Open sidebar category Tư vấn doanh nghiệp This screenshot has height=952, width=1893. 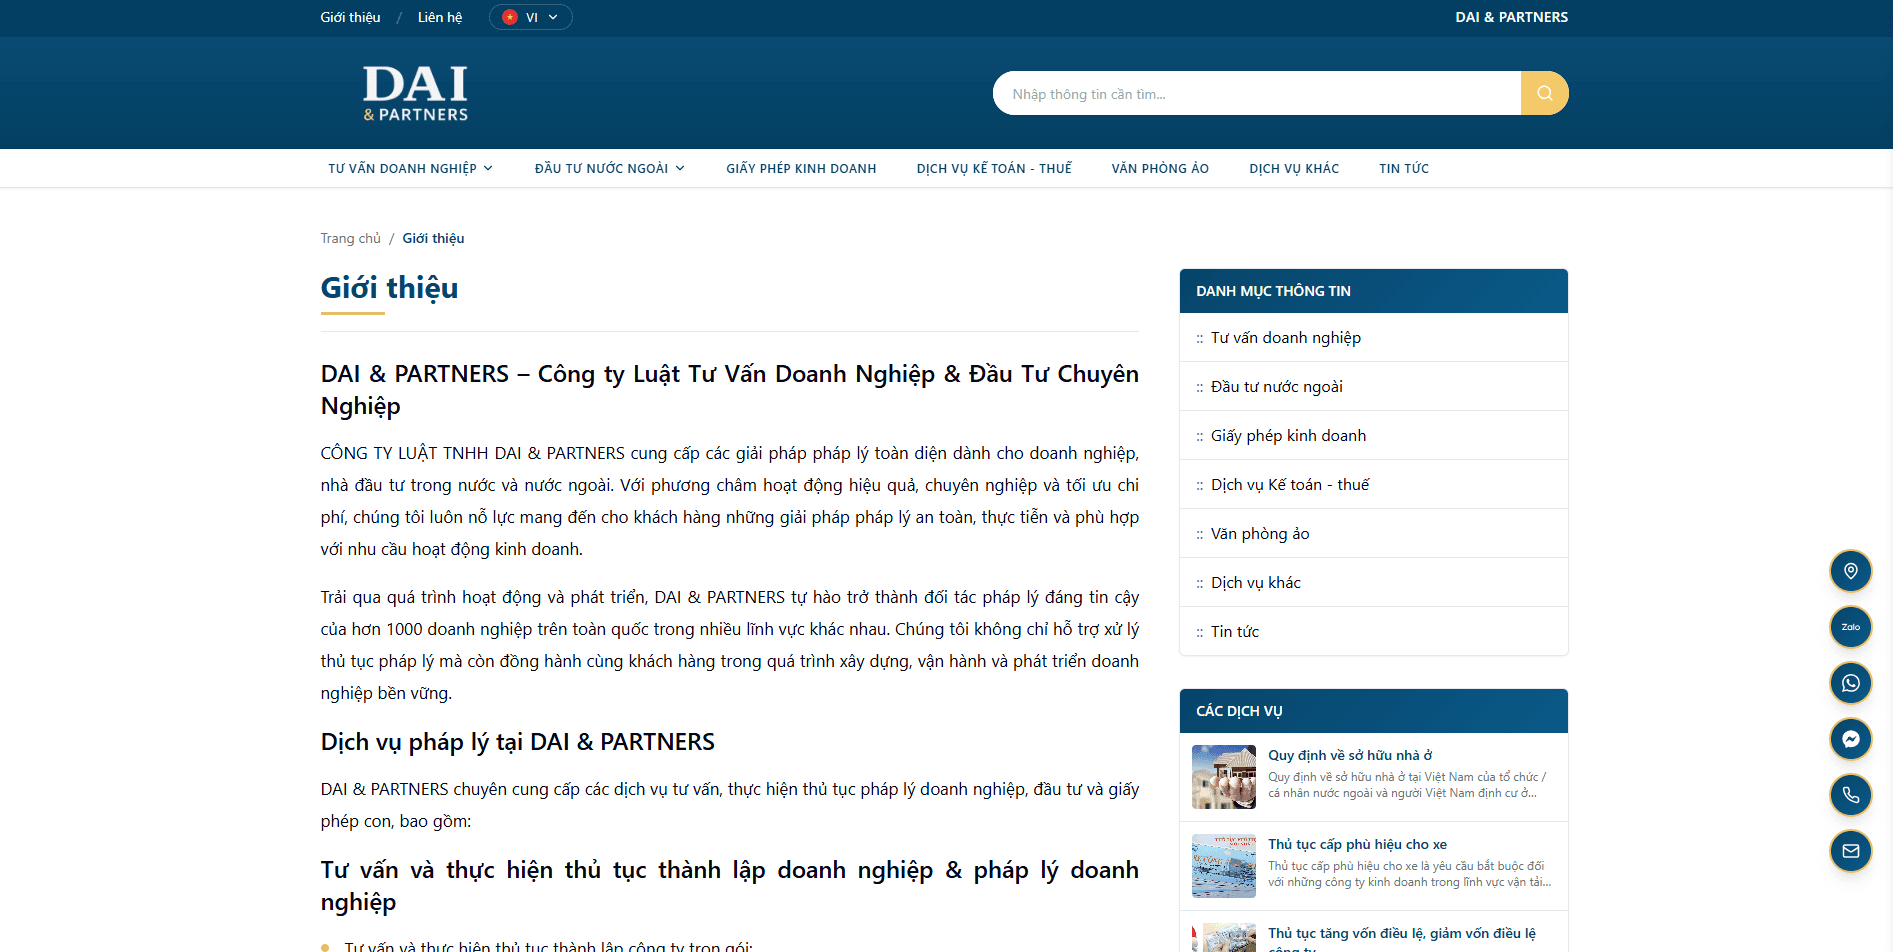click(x=1374, y=338)
